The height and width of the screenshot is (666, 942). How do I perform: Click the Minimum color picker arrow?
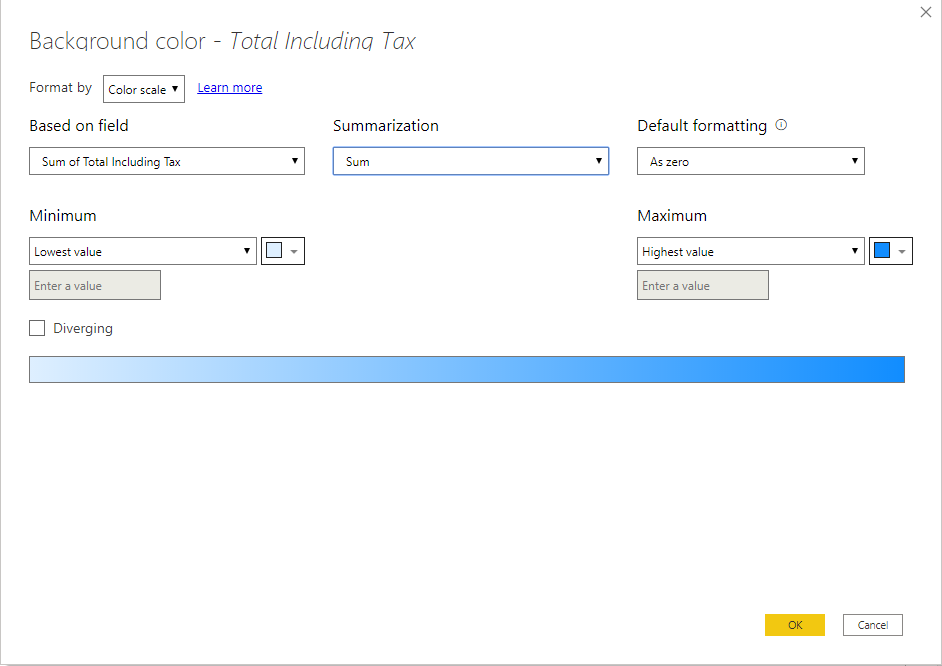pos(294,252)
